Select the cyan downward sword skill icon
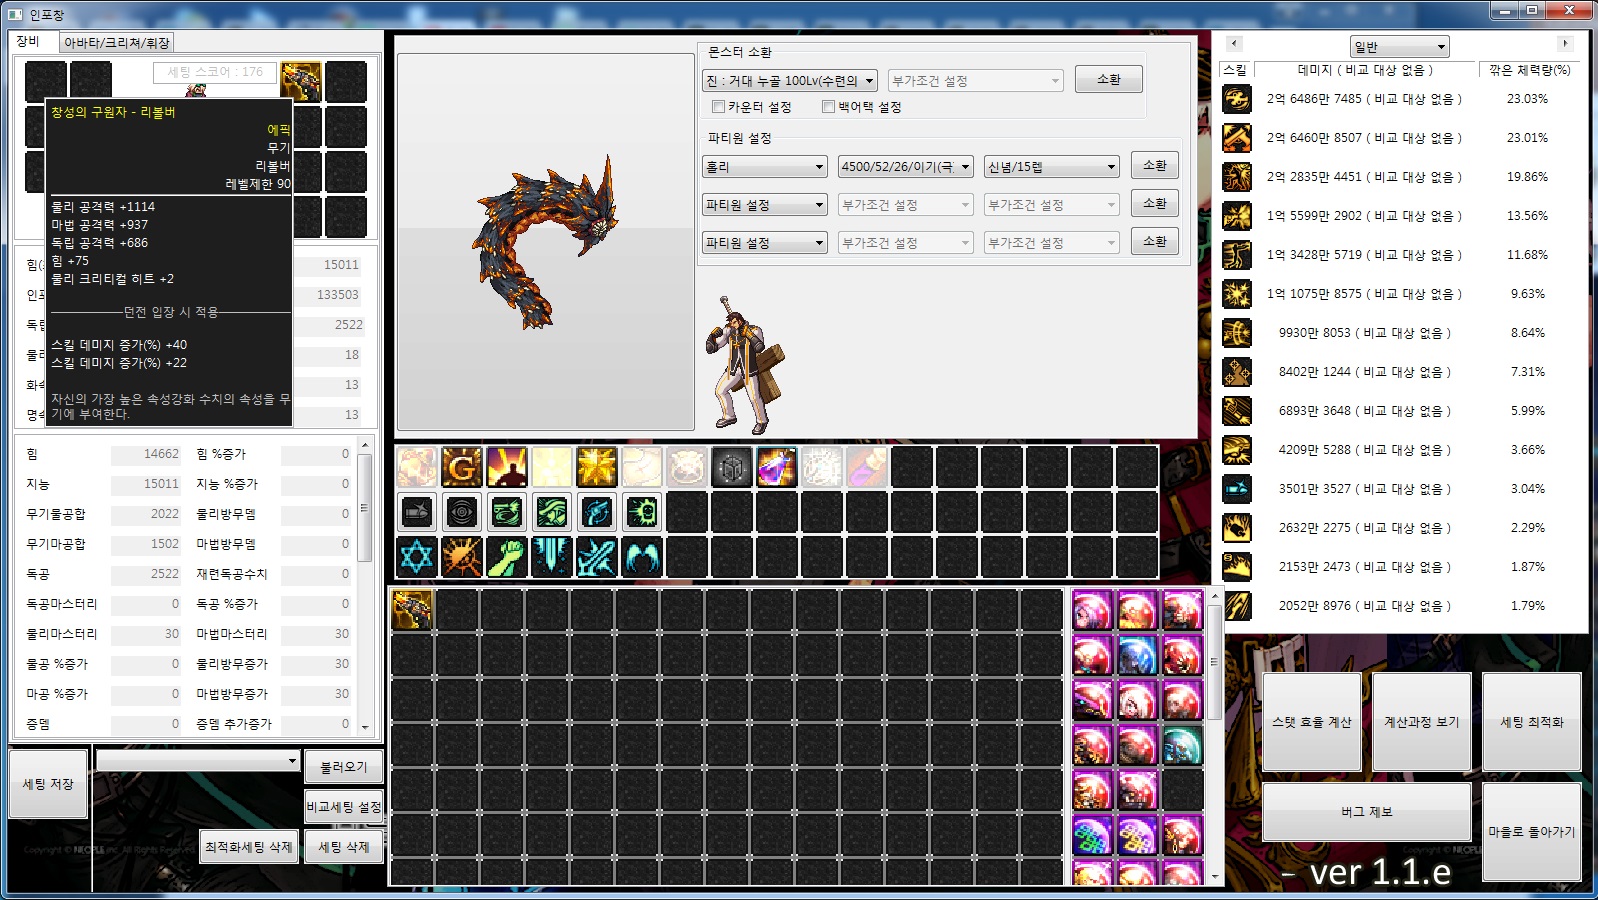Viewport: 1598px width, 900px height. (x=552, y=557)
